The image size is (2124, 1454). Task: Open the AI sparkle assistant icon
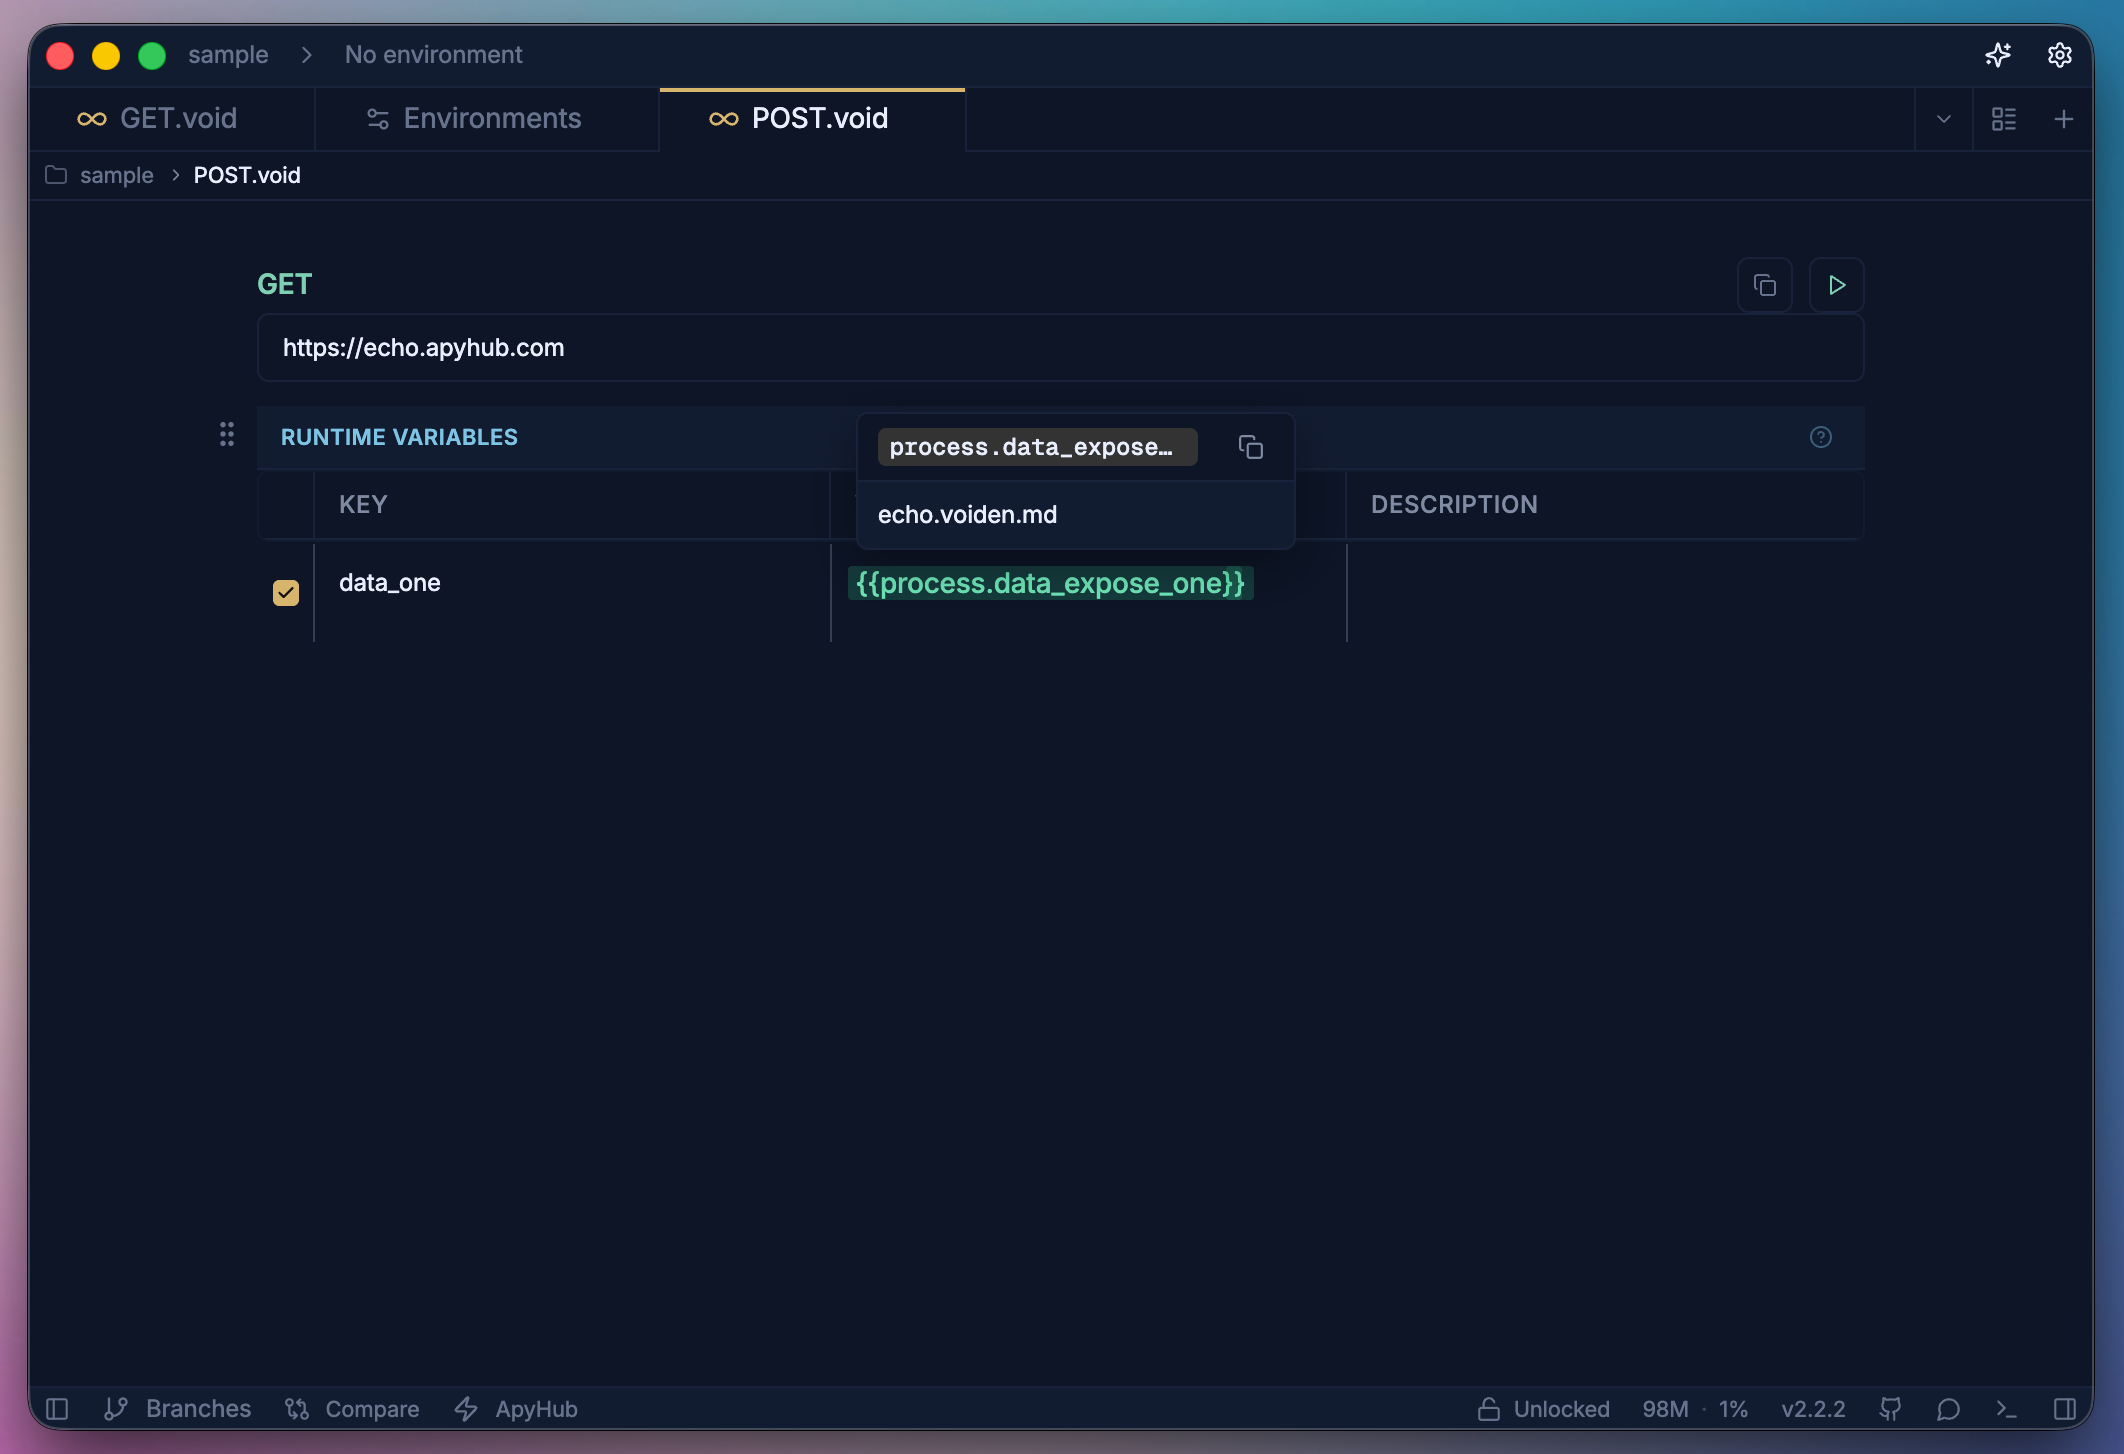pos(1998,55)
